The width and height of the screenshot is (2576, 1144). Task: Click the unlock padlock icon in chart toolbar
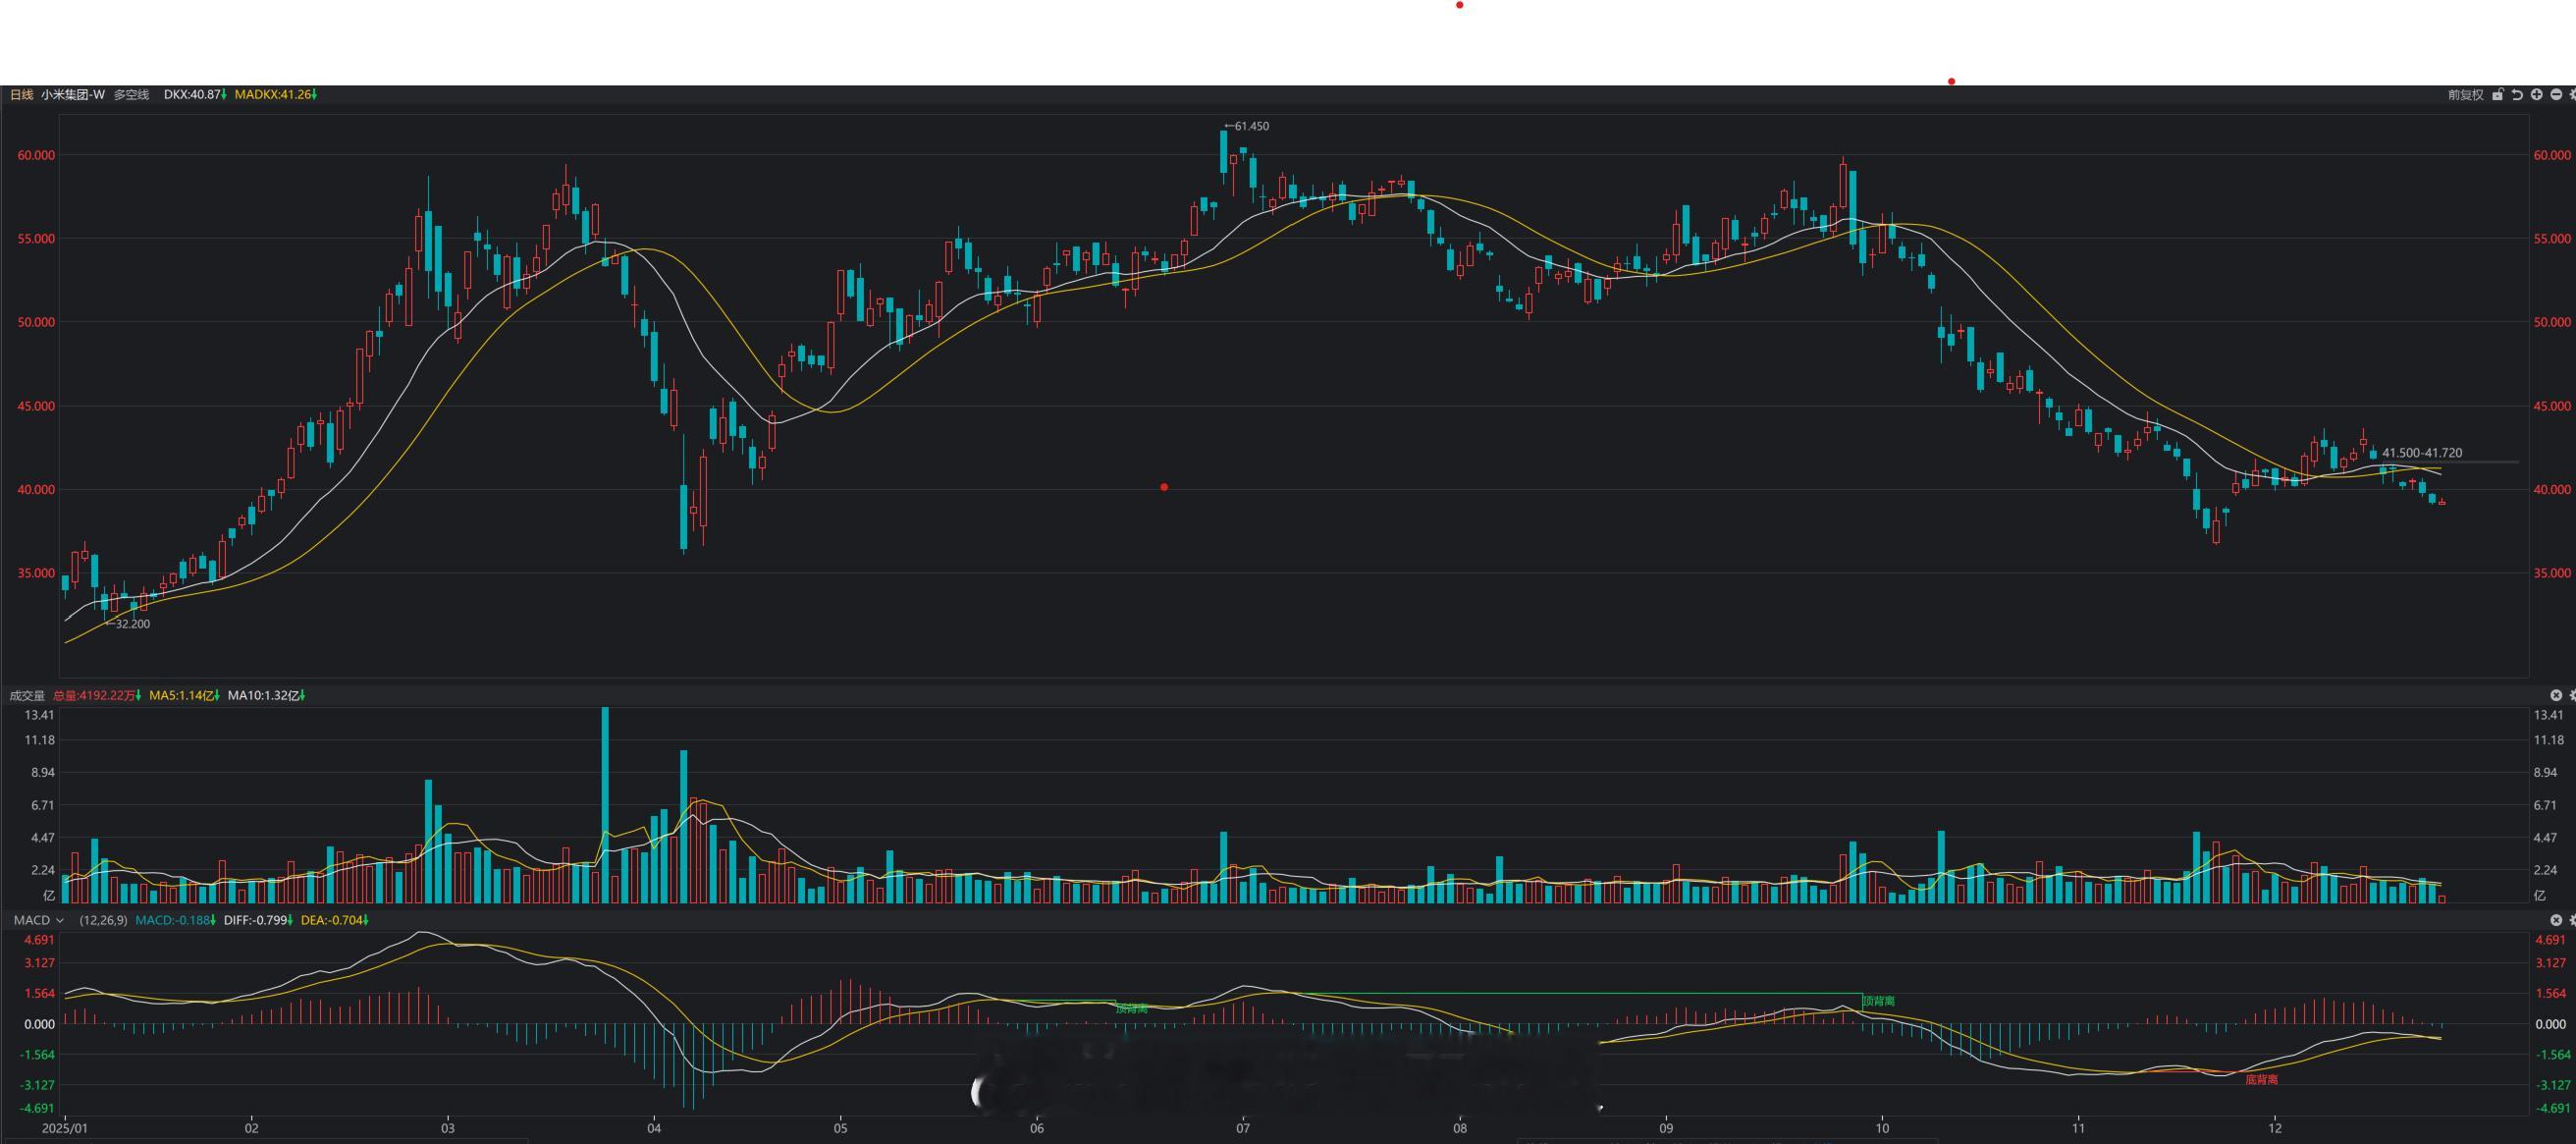click(x=2498, y=95)
